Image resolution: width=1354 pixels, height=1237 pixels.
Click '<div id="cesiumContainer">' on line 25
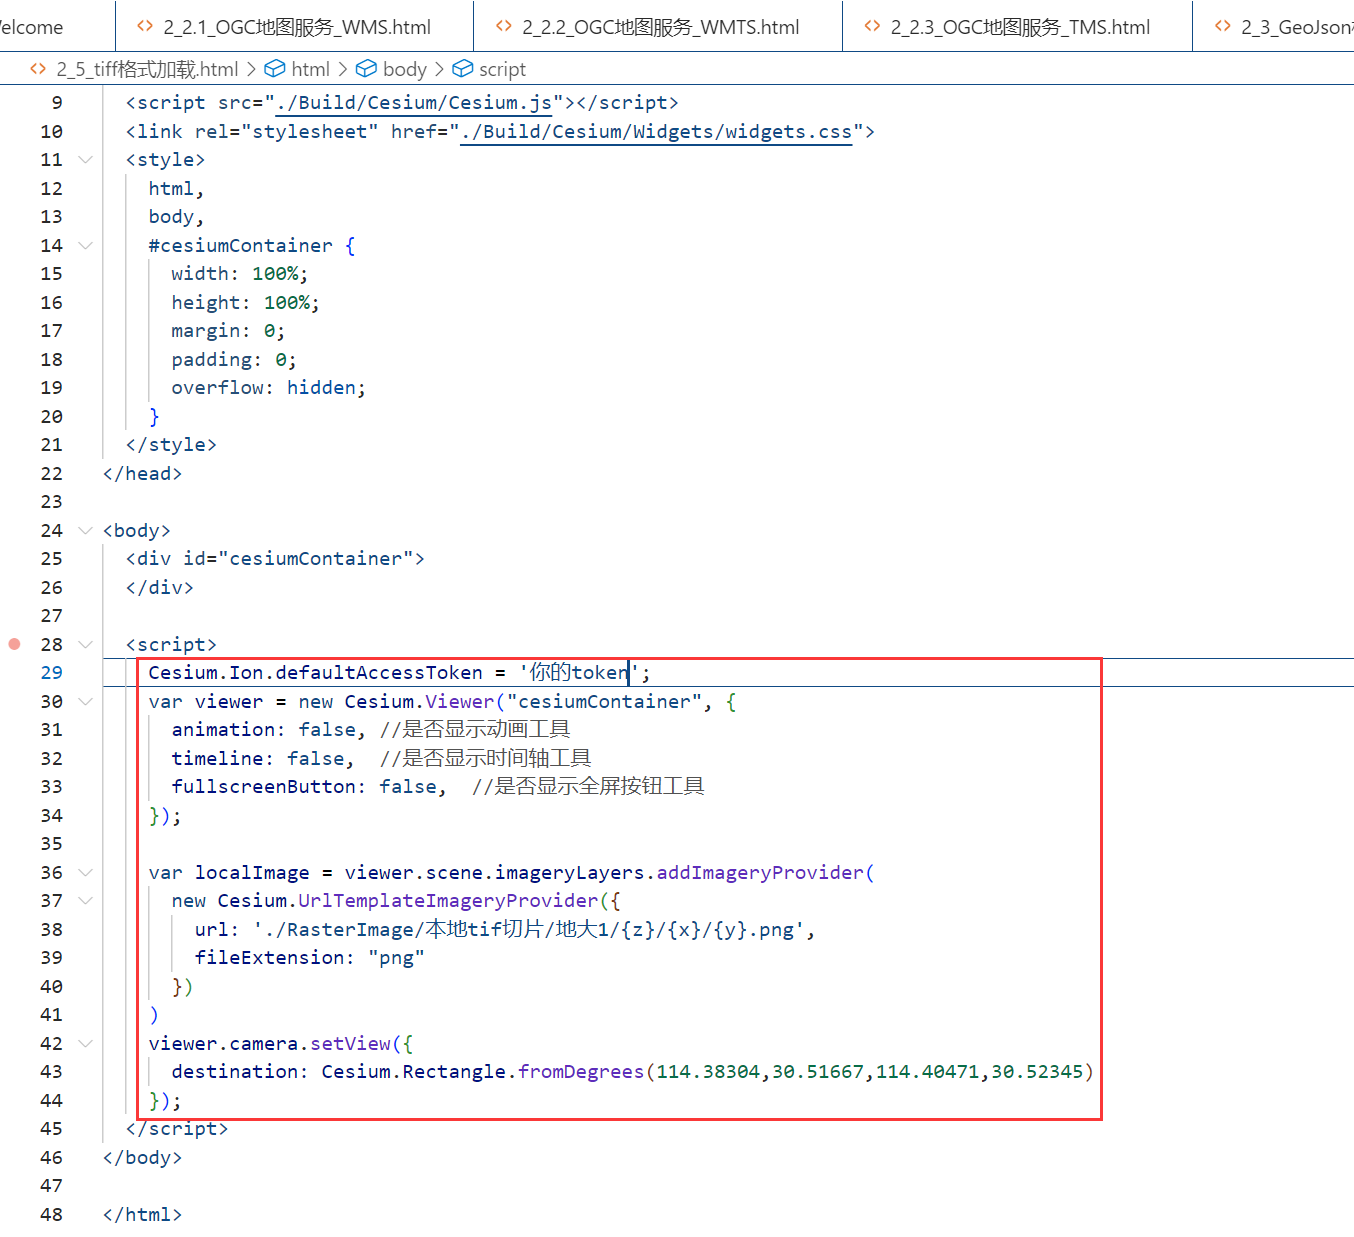coord(275,559)
